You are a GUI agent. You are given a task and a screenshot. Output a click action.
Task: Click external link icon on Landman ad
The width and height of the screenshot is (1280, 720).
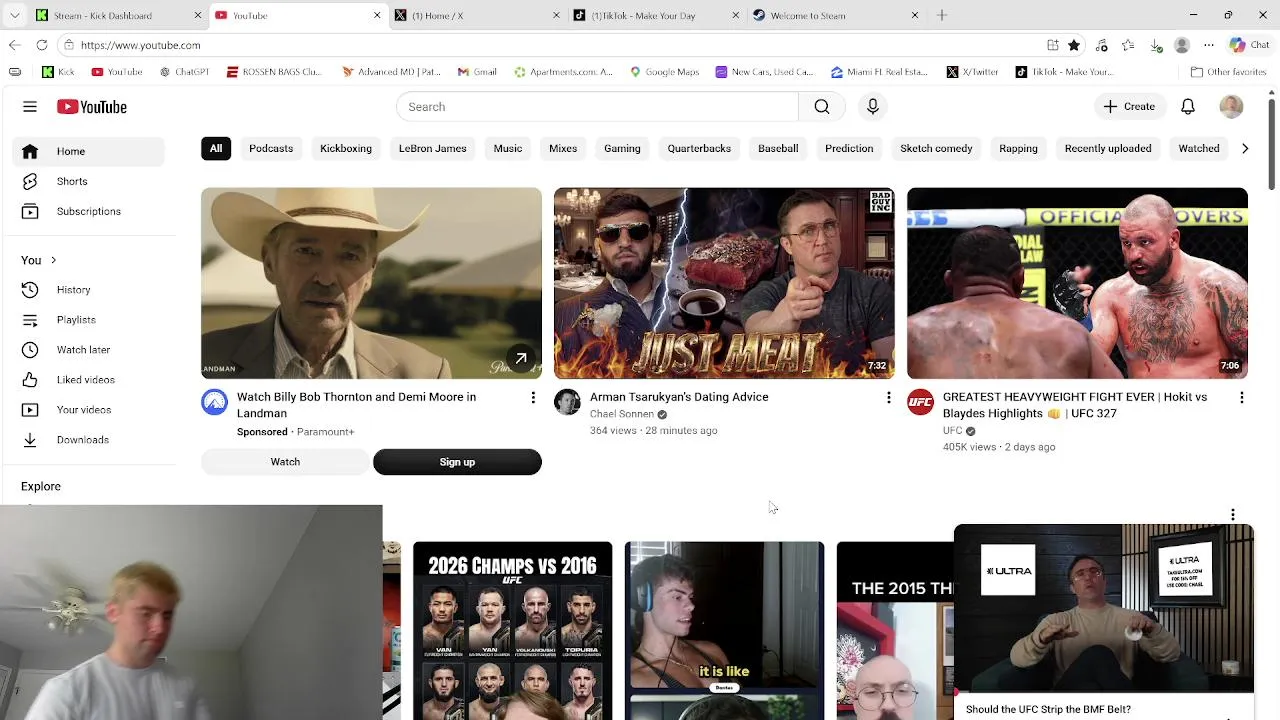point(521,358)
